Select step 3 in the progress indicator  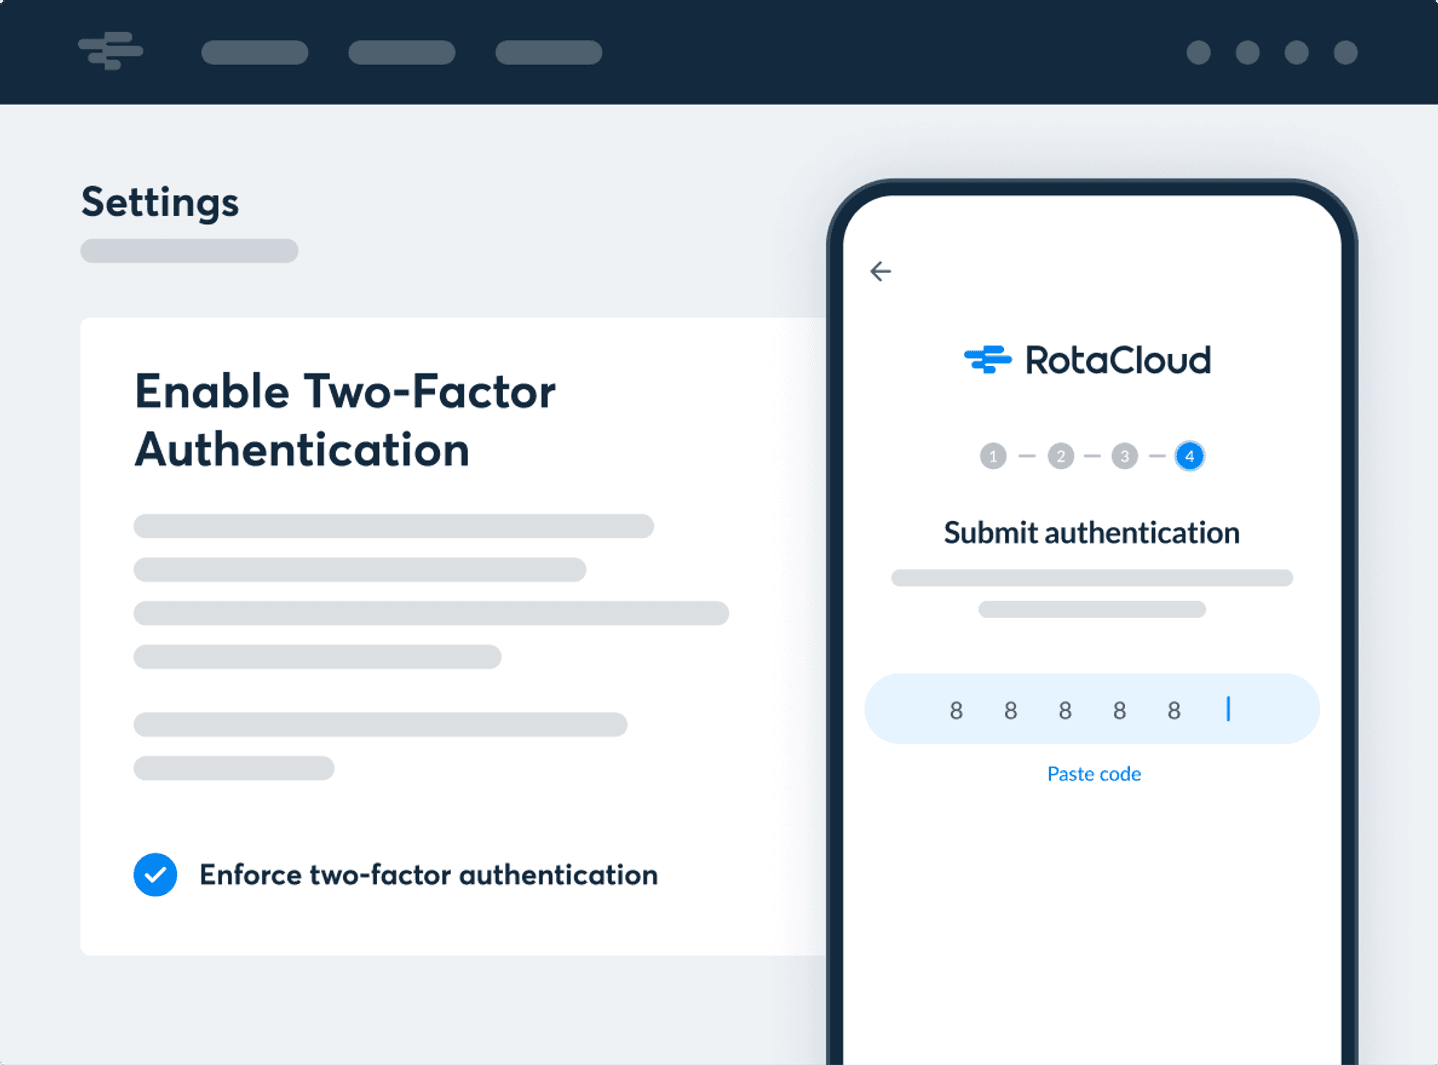click(1124, 456)
